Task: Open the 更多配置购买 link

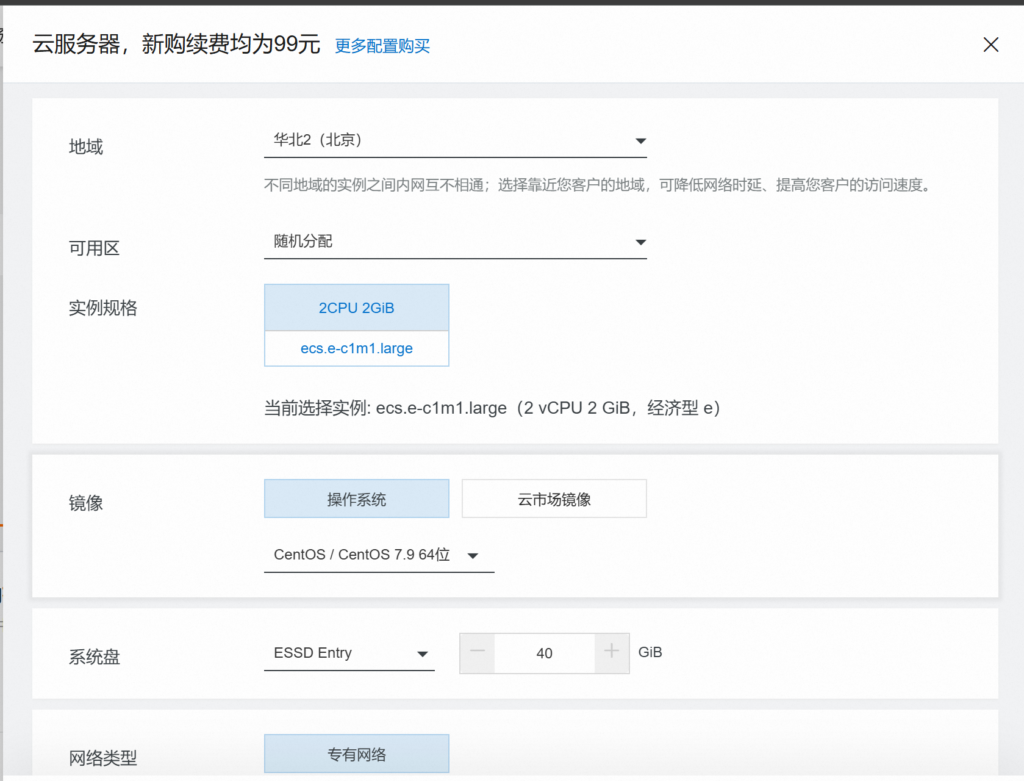Action: (382, 46)
